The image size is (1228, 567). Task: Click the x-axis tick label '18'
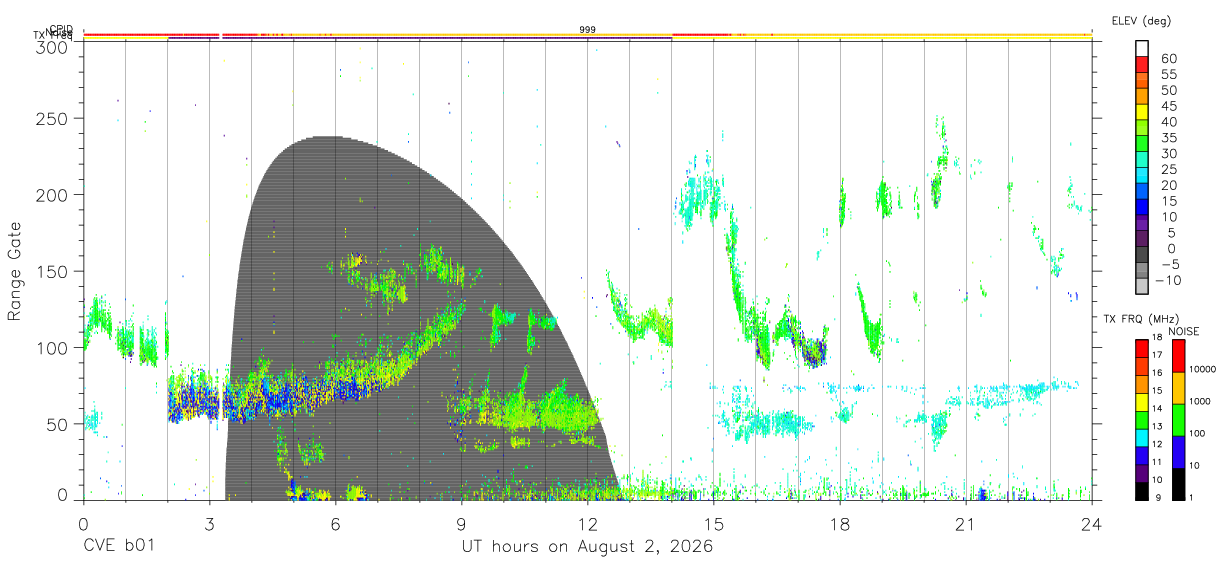coord(840,524)
